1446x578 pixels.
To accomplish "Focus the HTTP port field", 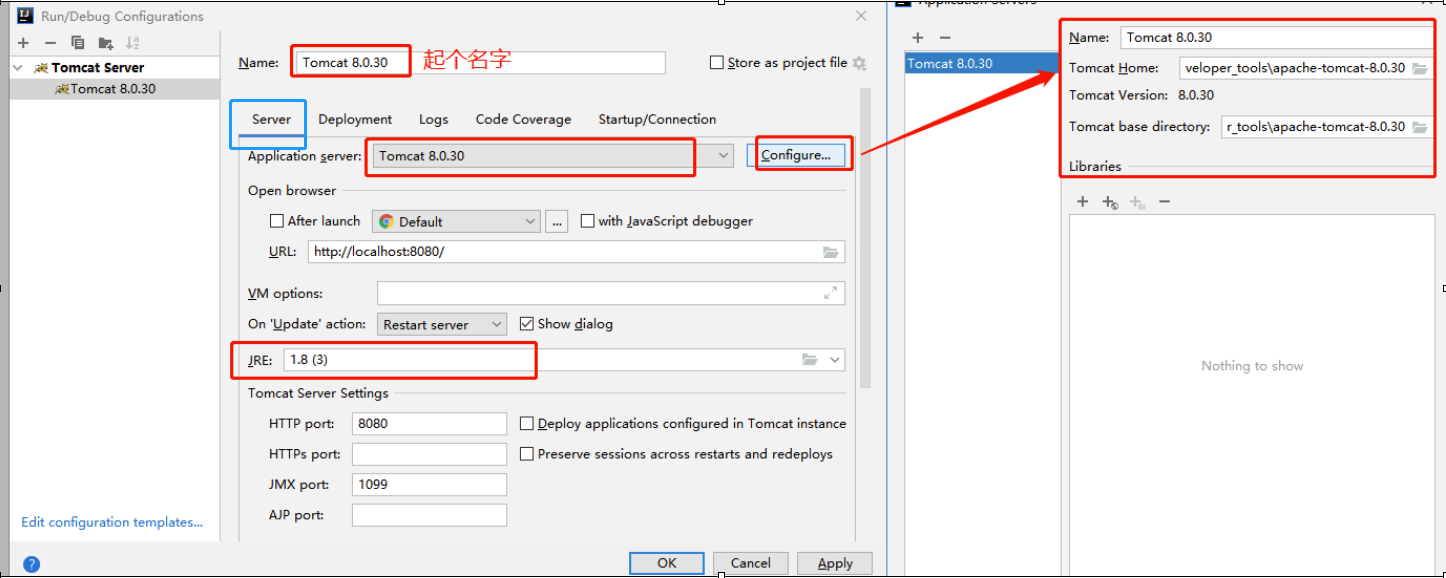I will tap(429, 424).
